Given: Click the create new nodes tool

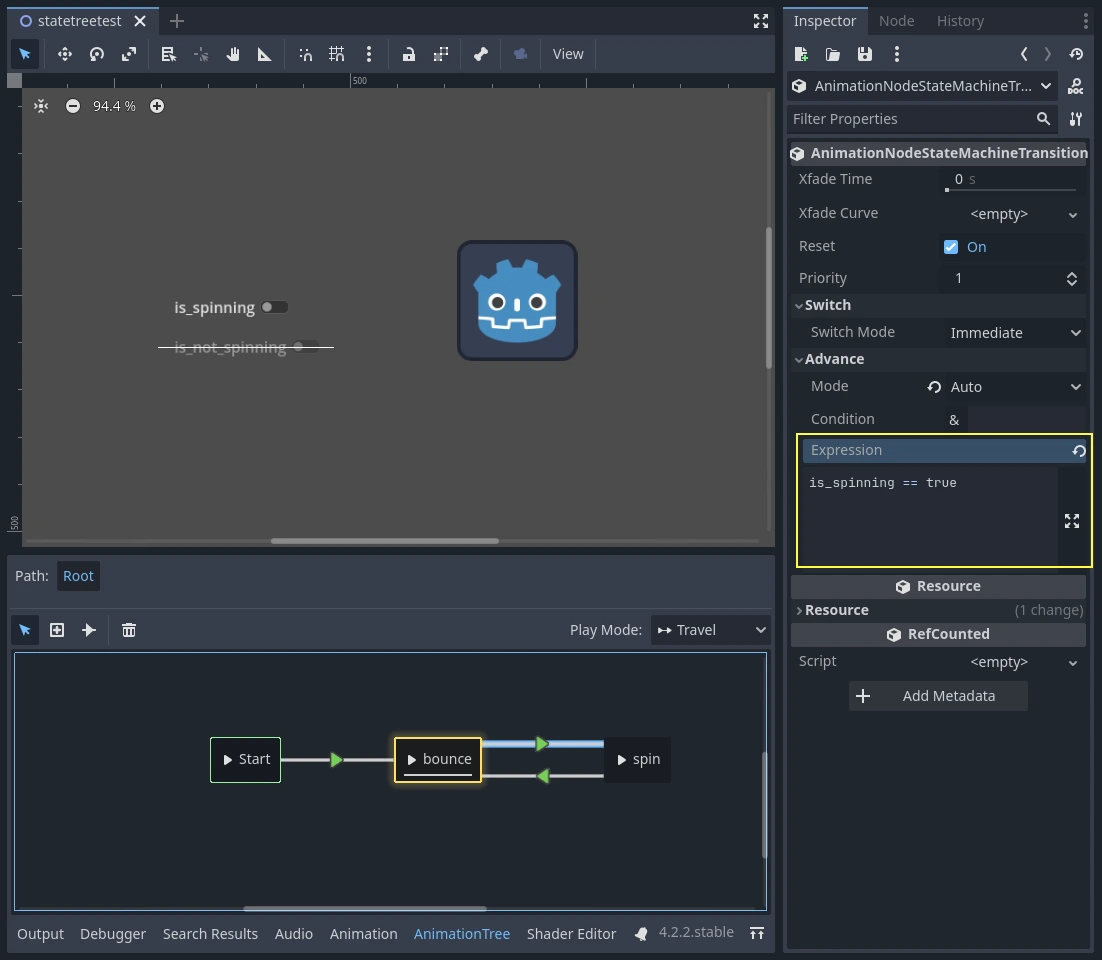Looking at the screenshot, I should (57, 630).
